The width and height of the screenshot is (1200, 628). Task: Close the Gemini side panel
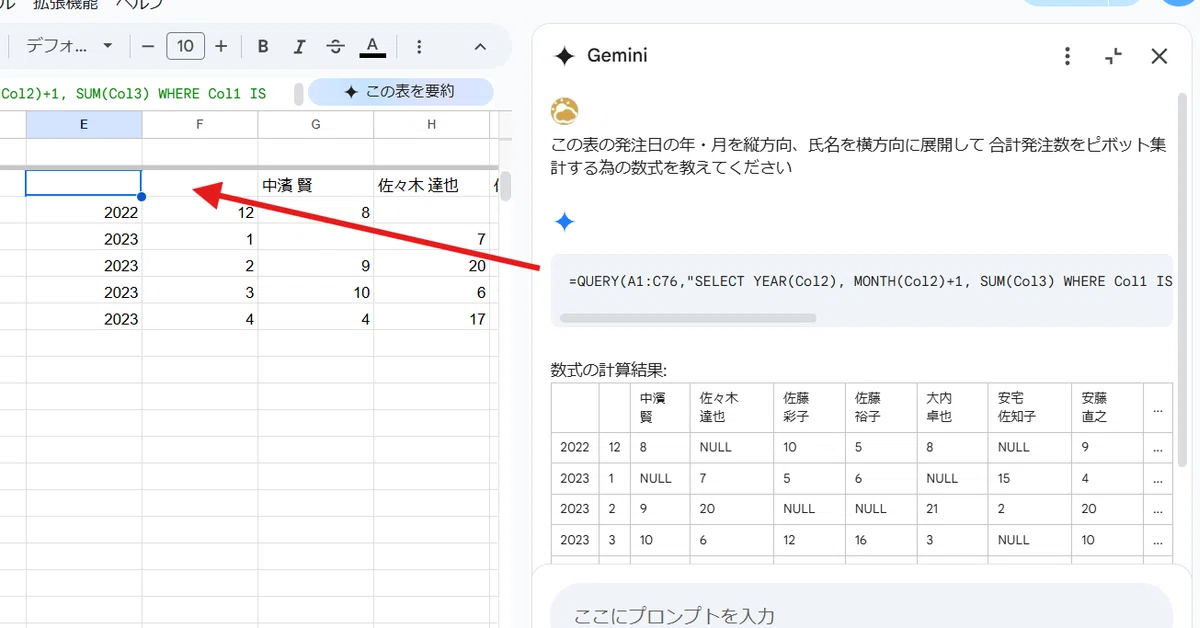tap(1159, 56)
